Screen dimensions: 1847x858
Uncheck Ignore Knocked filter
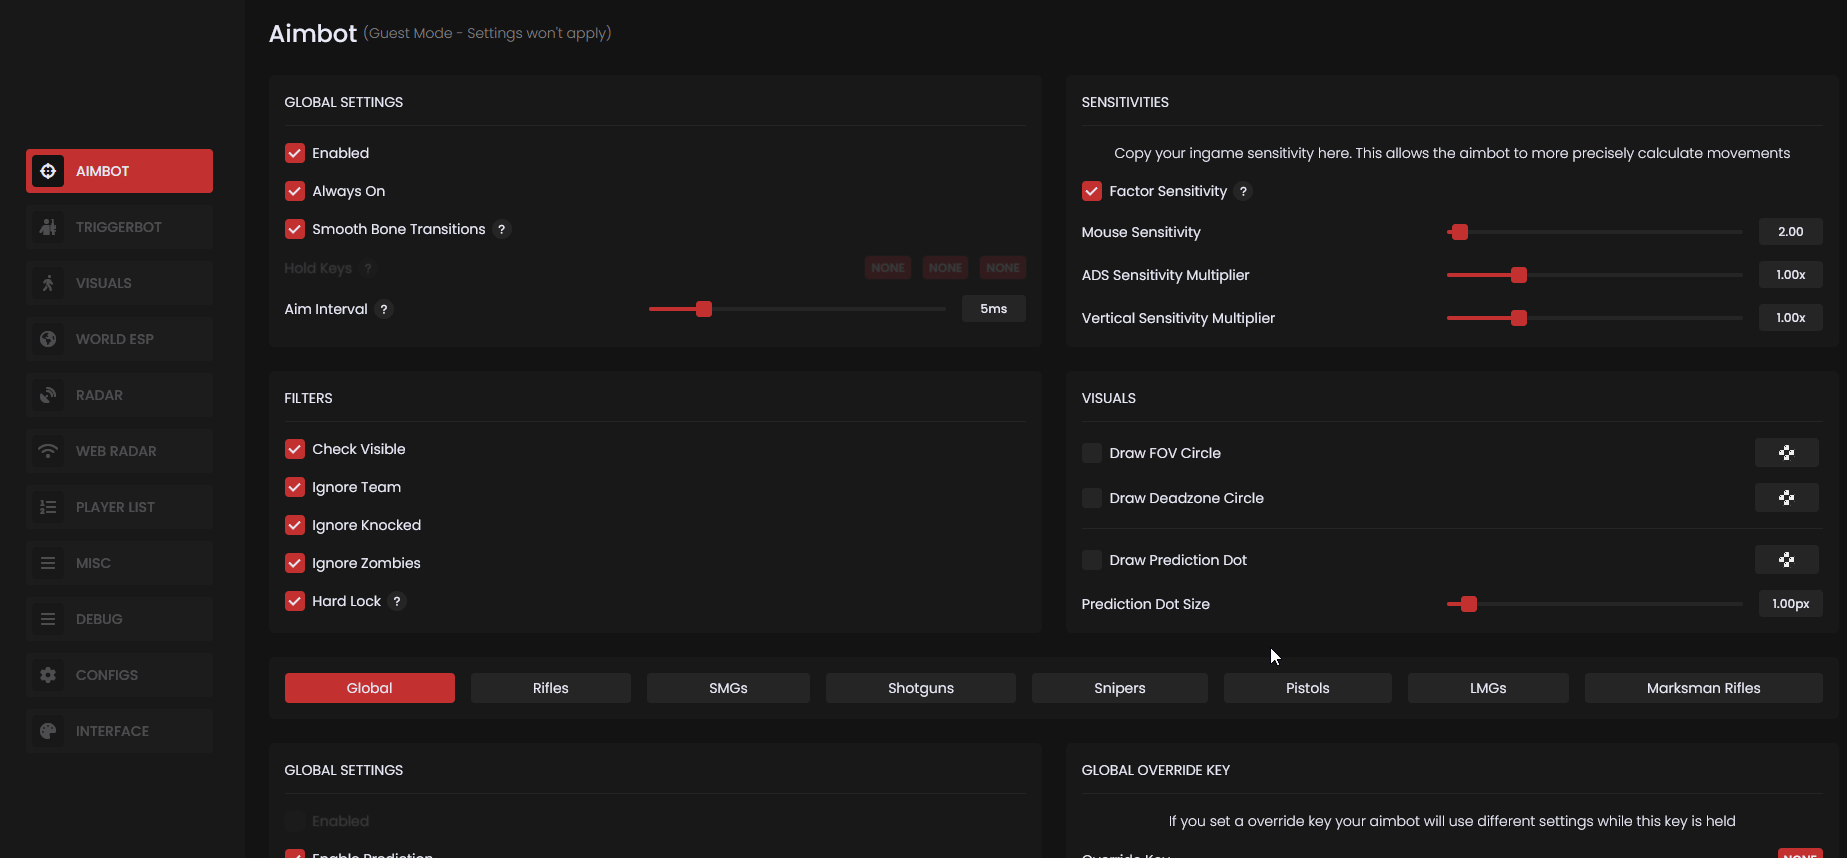(295, 525)
